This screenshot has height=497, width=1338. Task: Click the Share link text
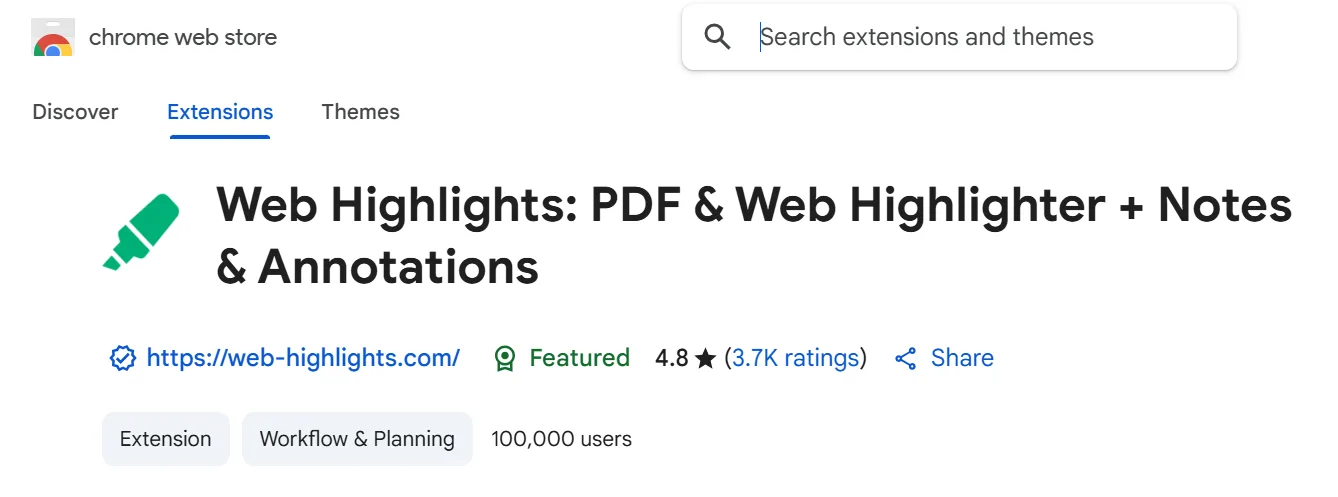coord(962,358)
